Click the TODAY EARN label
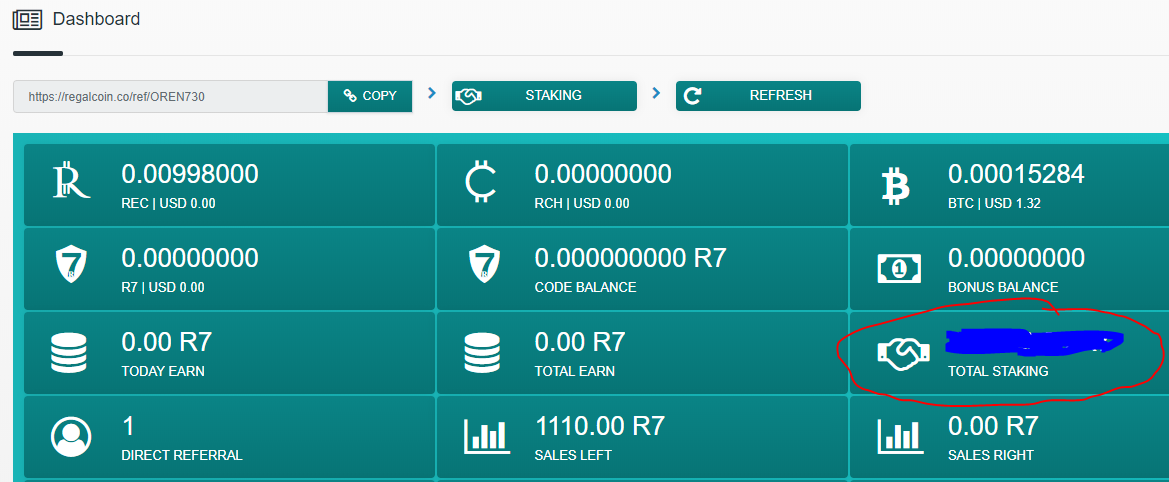Viewport: 1169px width, 482px height. tap(163, 371)
